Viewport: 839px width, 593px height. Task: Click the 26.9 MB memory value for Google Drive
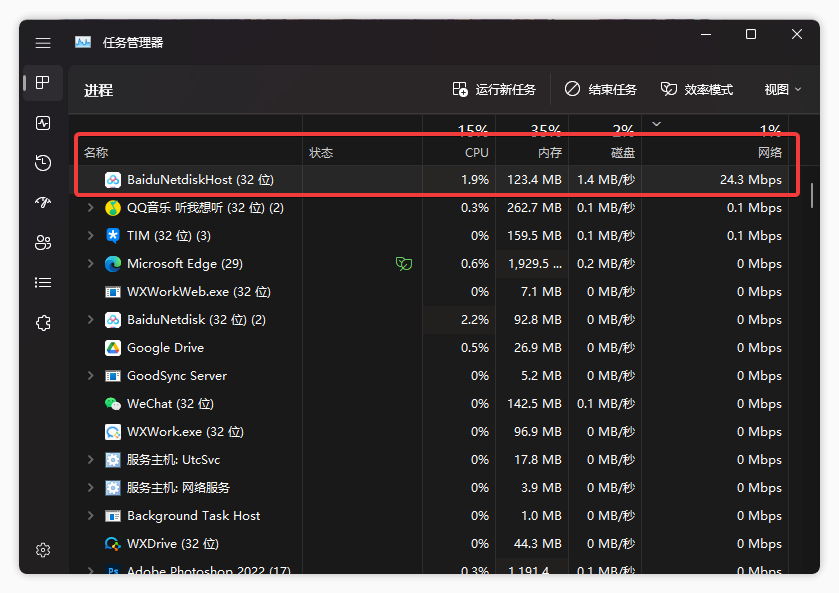(537, 348)
